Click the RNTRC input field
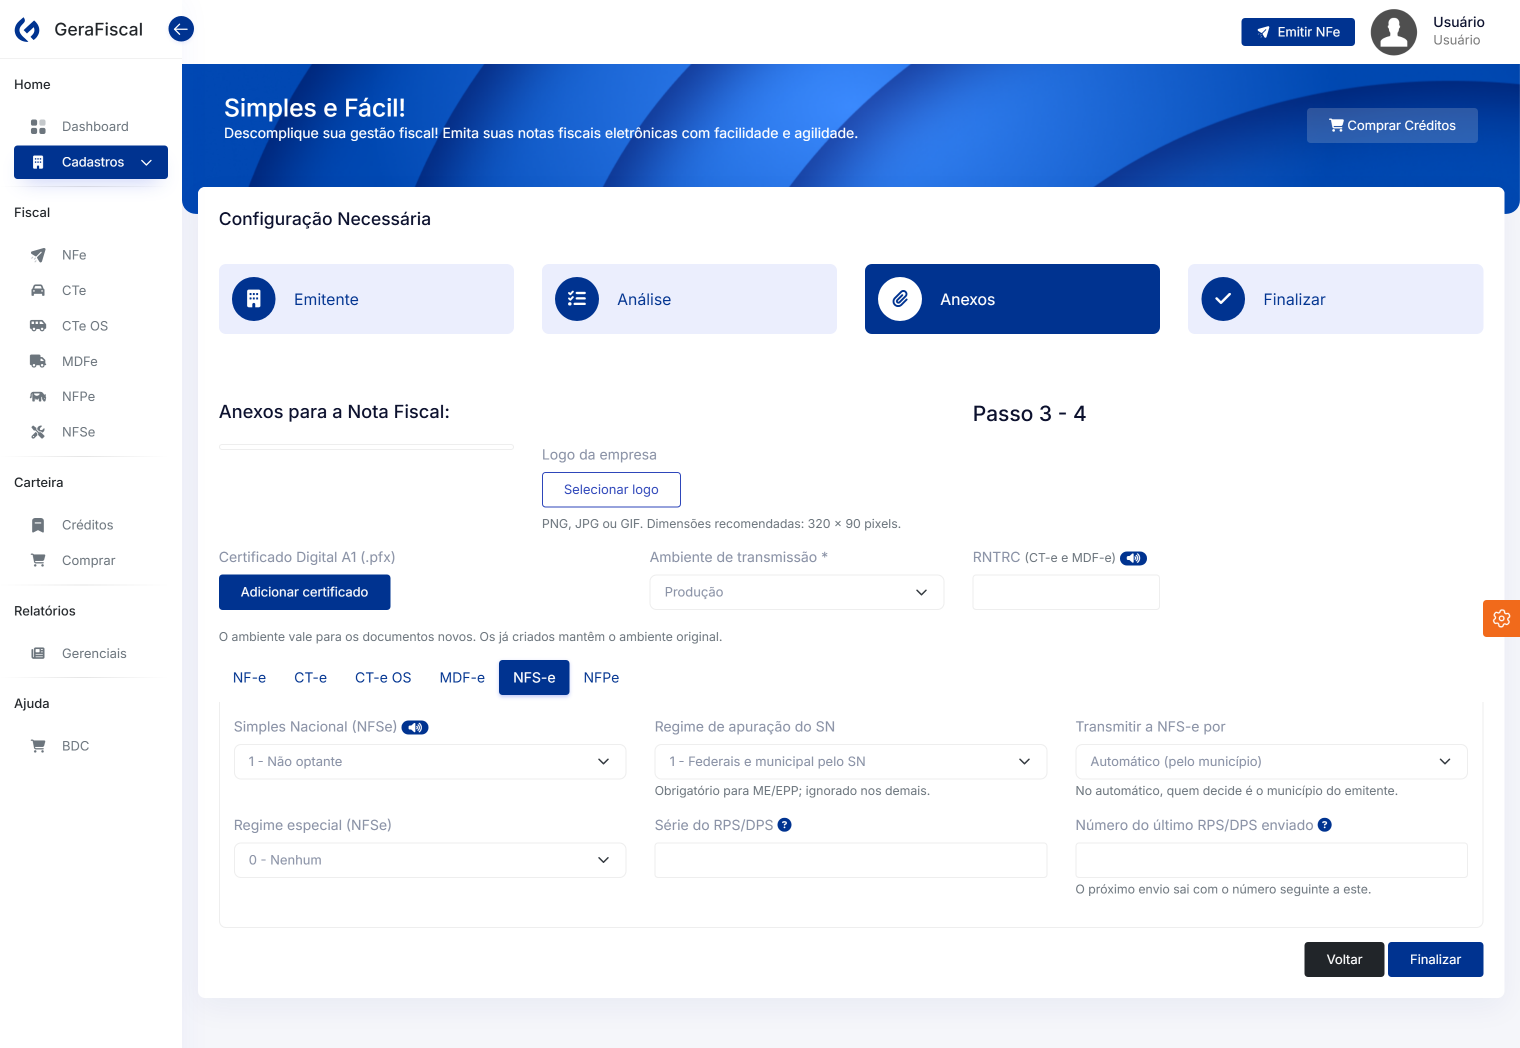This screenshot has height=1048, width=1520. click(x=1066, y=592)
